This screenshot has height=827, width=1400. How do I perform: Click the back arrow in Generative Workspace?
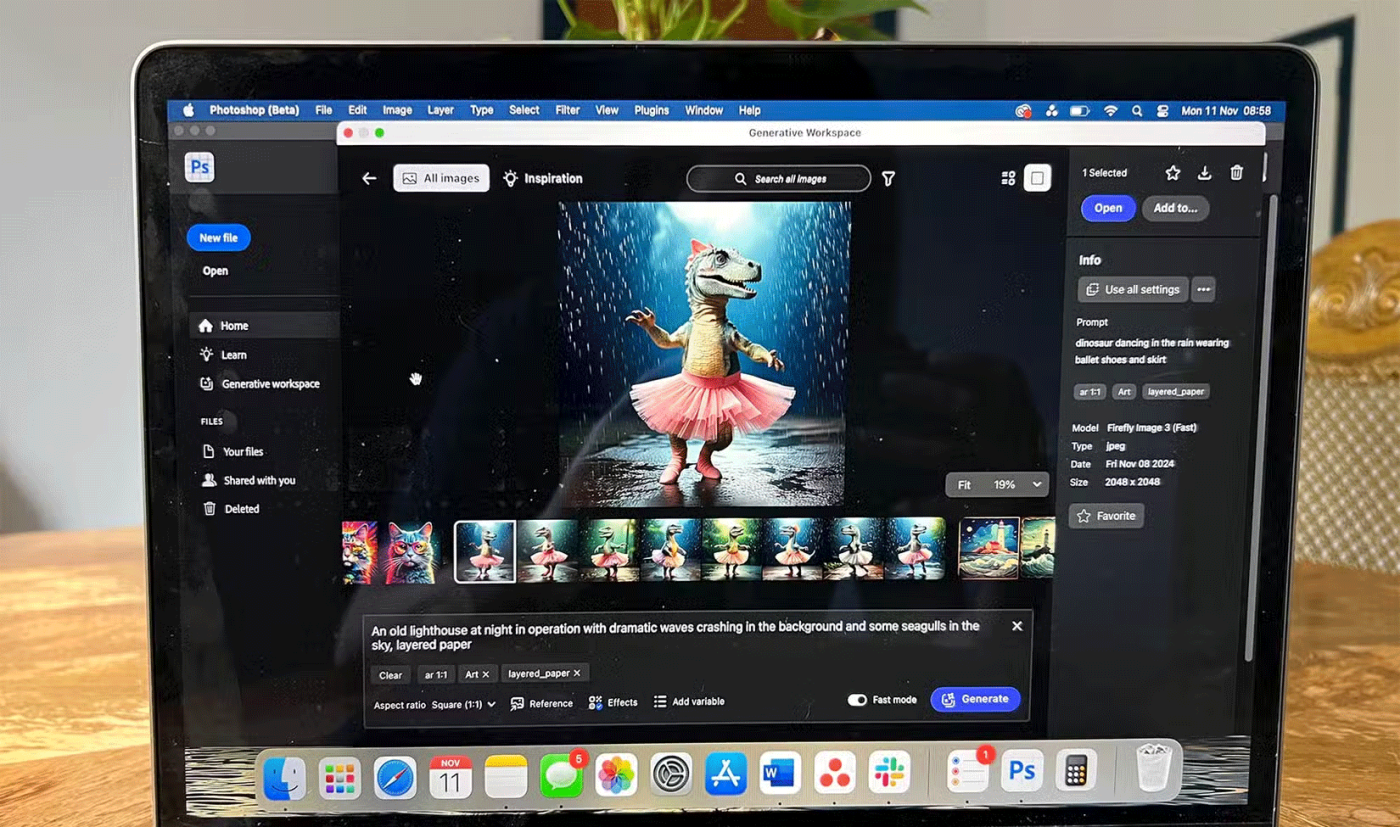click(369, 178)
